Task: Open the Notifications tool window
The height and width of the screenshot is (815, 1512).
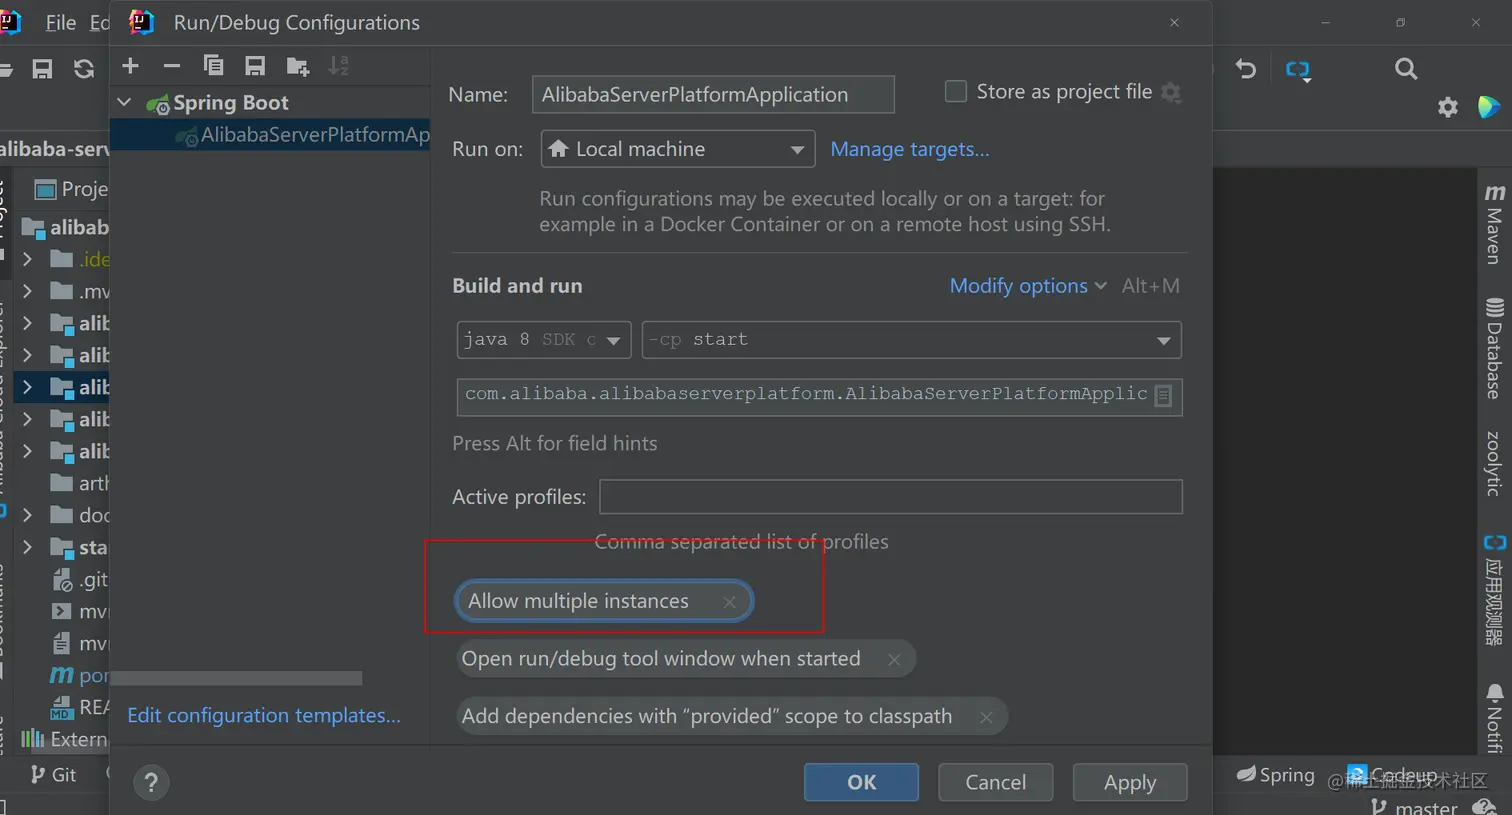Action: pyautogui.click(x=1494, y=718)
